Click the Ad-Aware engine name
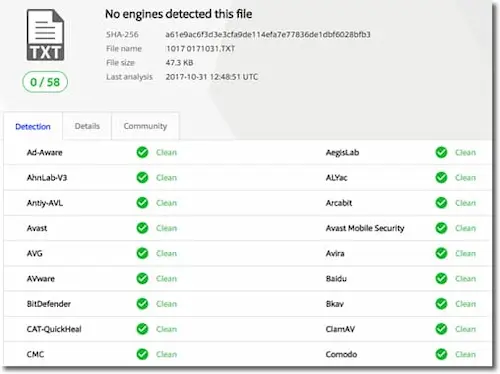 [x=45, y=153]
